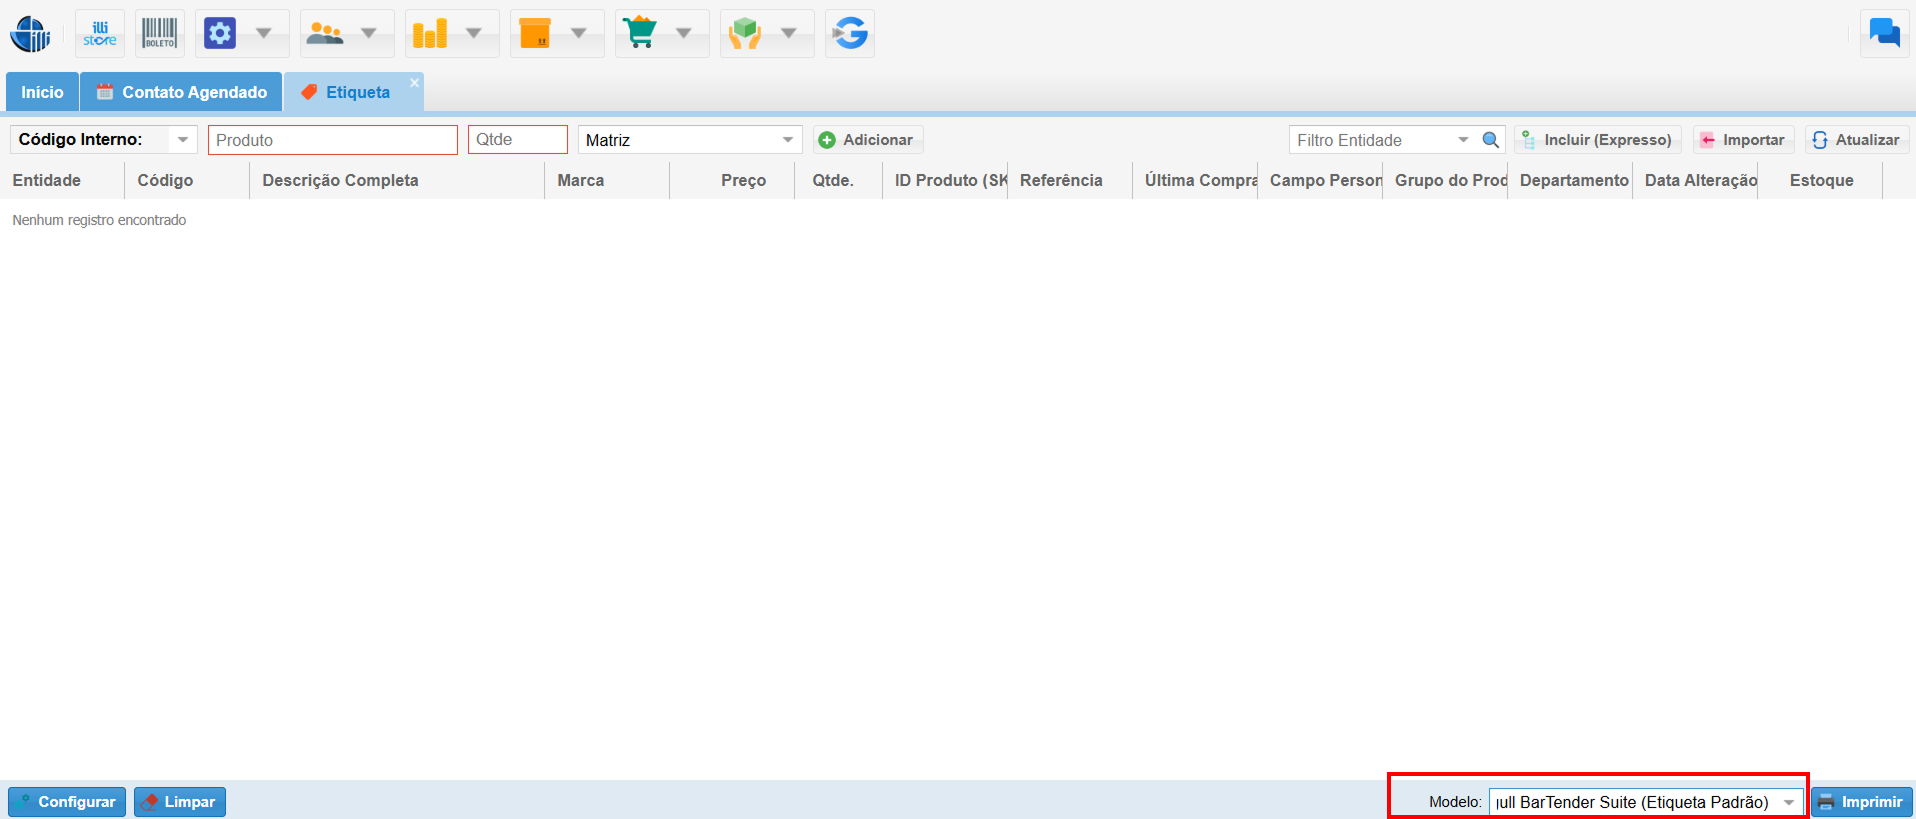Click the Importar button
This screenshot has height=819, width=1916.
(x=1743, y=140)
